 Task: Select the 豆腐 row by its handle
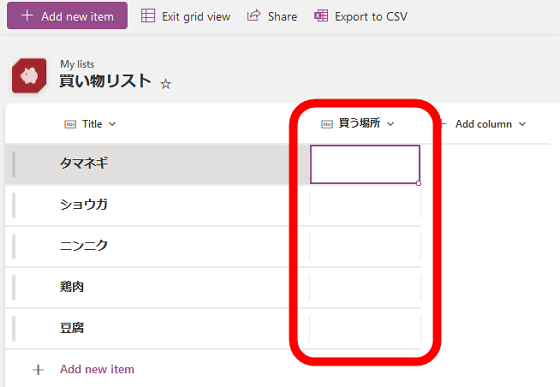point(14,328)
